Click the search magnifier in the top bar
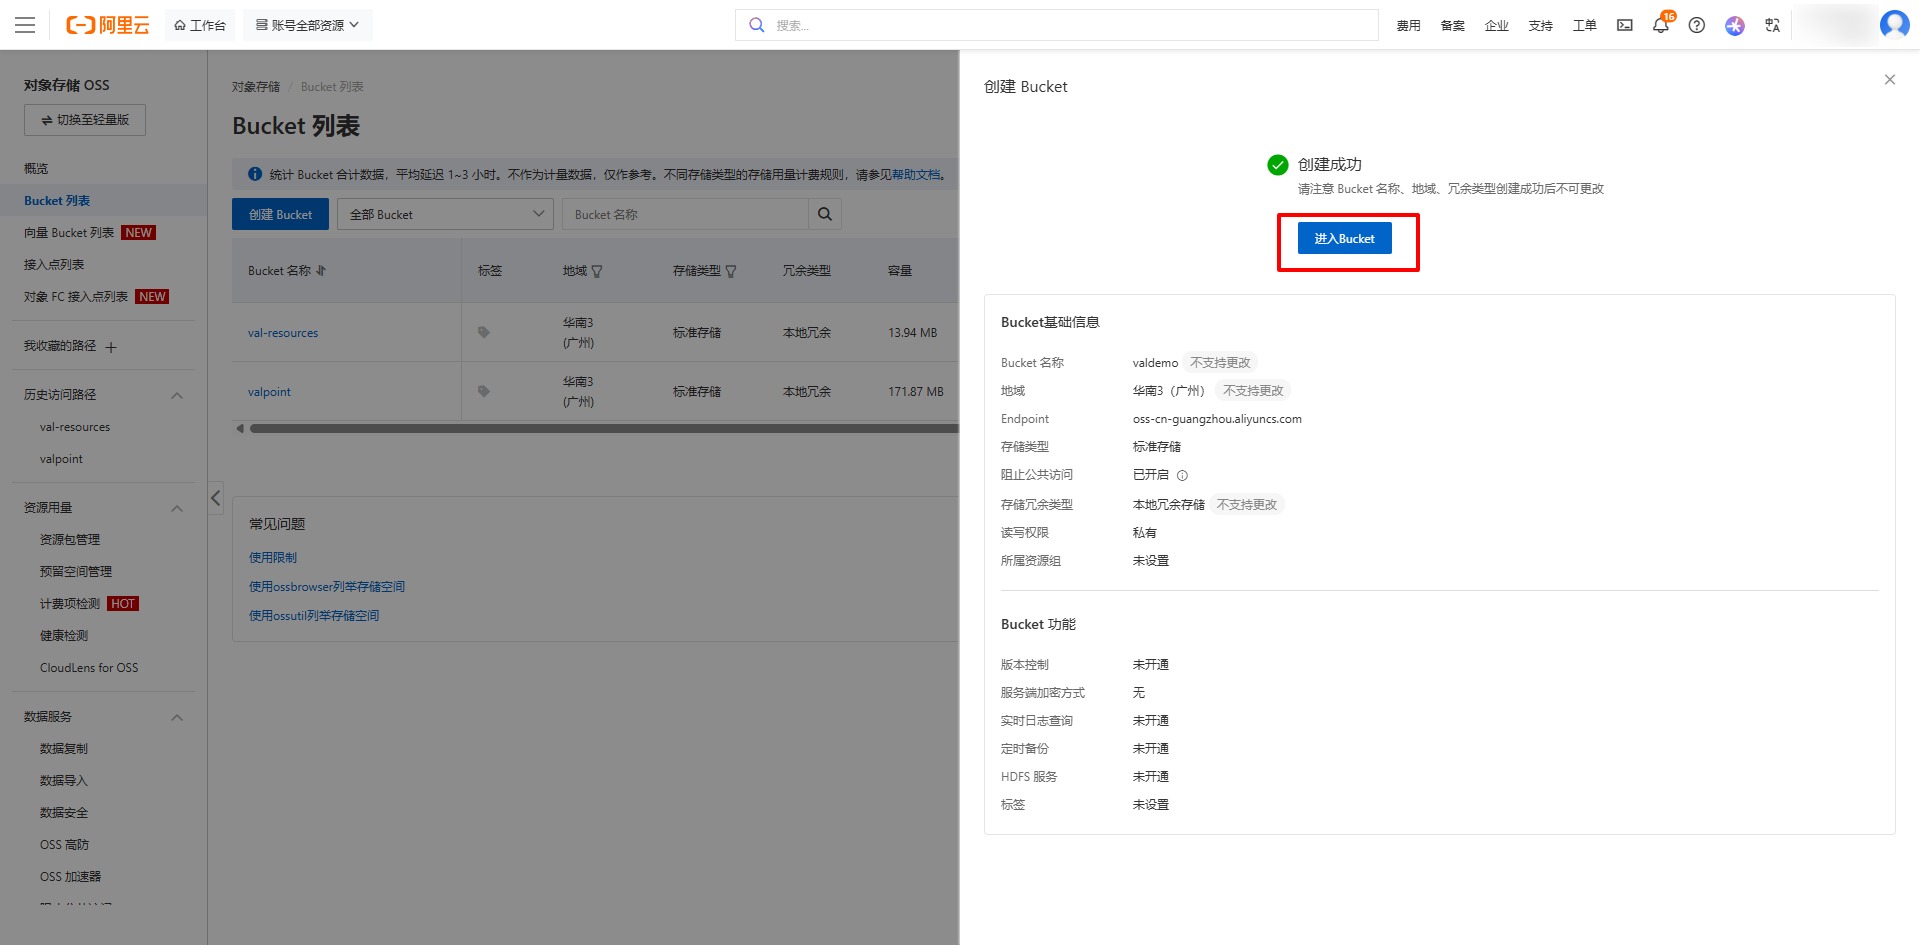The image size is (1920, 945). pyautogui.click(x=757, y=25)
